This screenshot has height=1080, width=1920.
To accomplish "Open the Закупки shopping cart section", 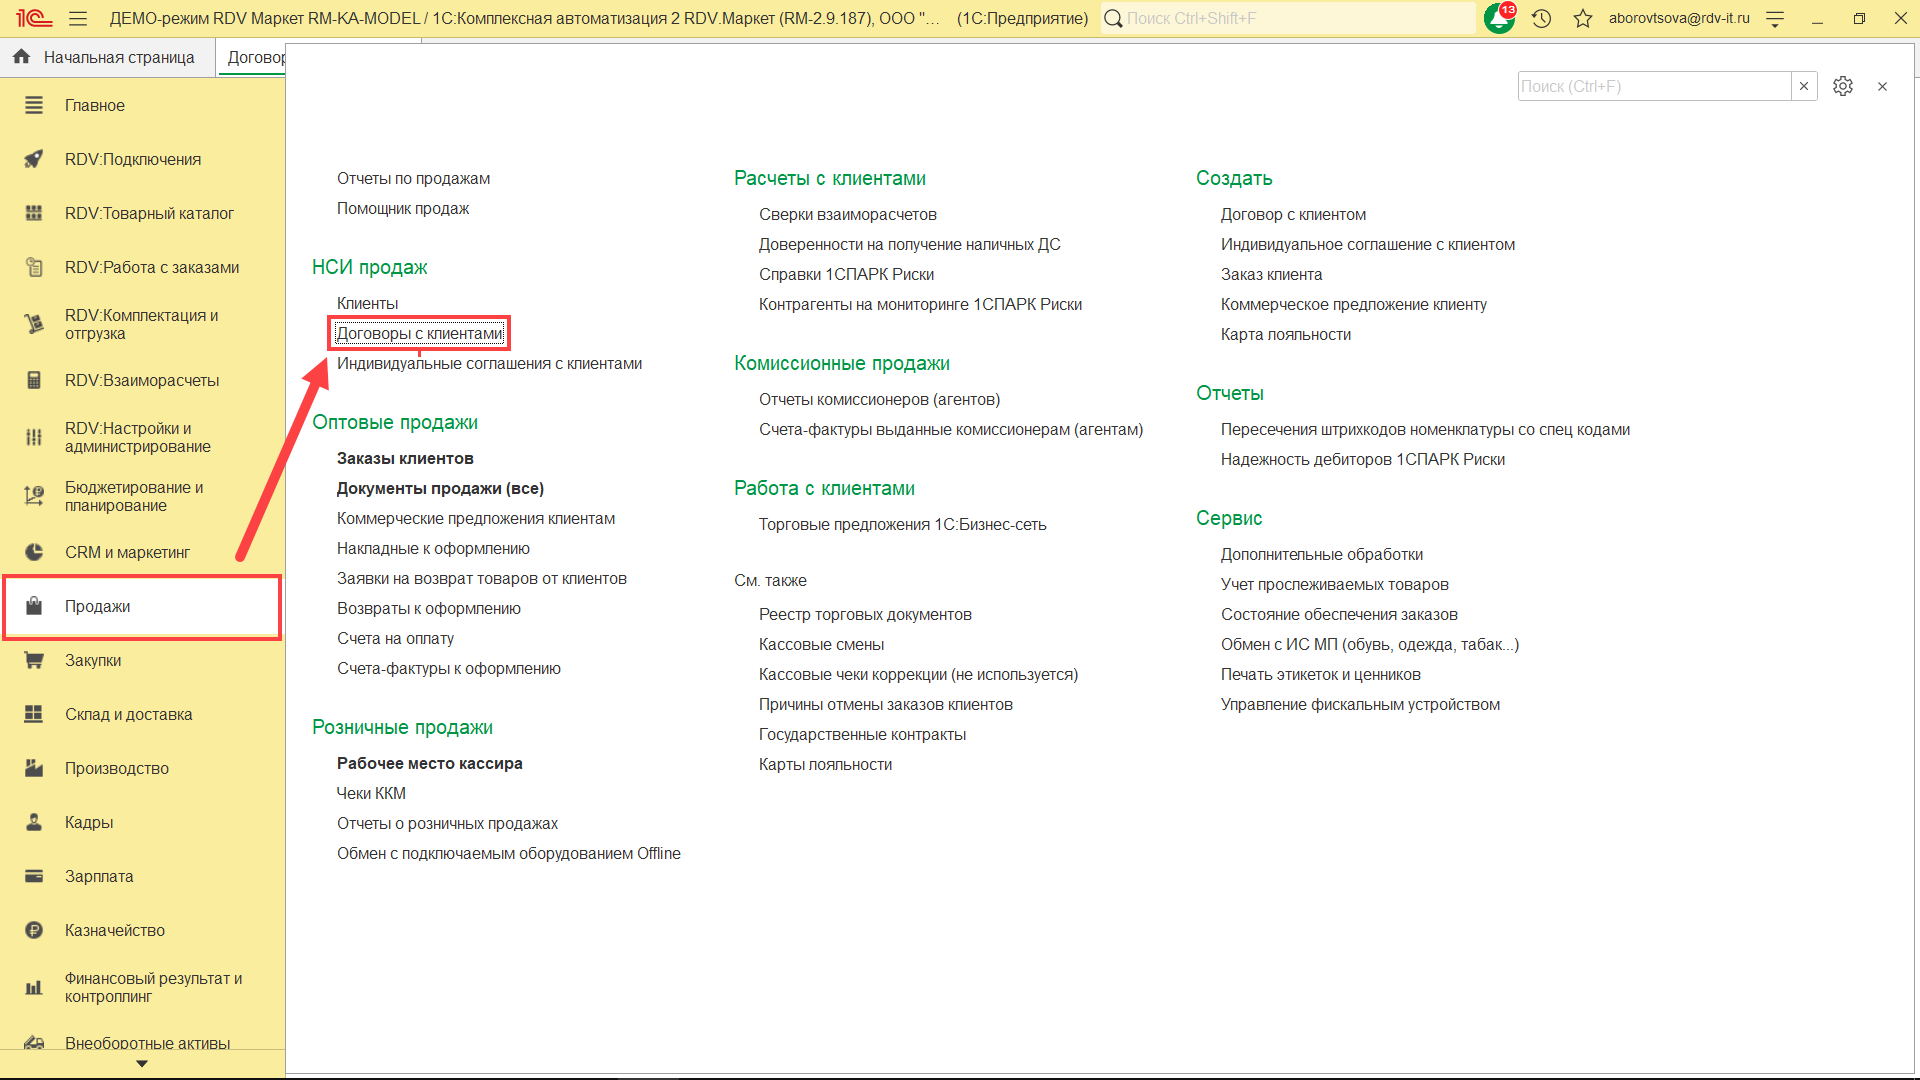I will click(92, 660).
